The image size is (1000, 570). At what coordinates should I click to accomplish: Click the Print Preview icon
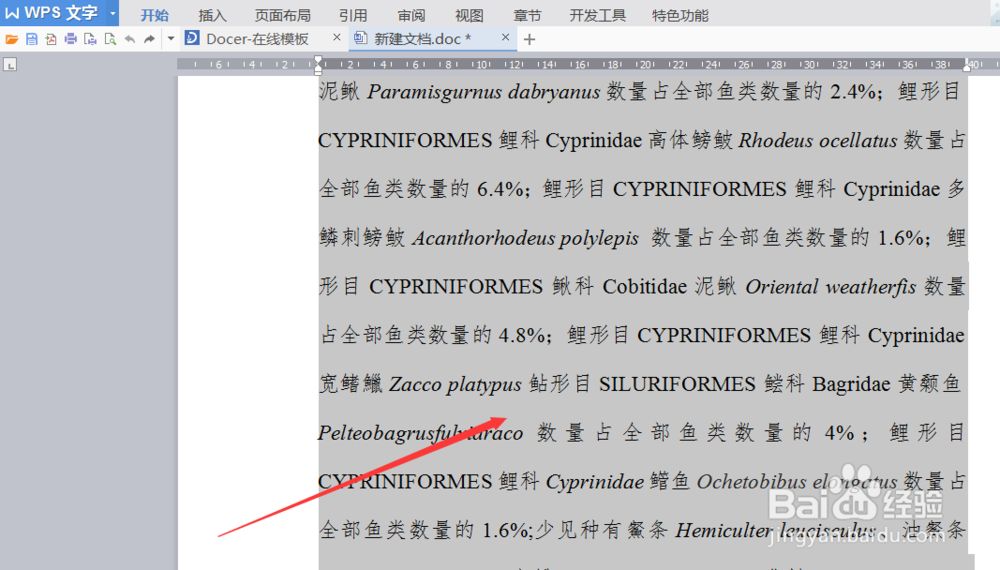[x=91, y=40]
